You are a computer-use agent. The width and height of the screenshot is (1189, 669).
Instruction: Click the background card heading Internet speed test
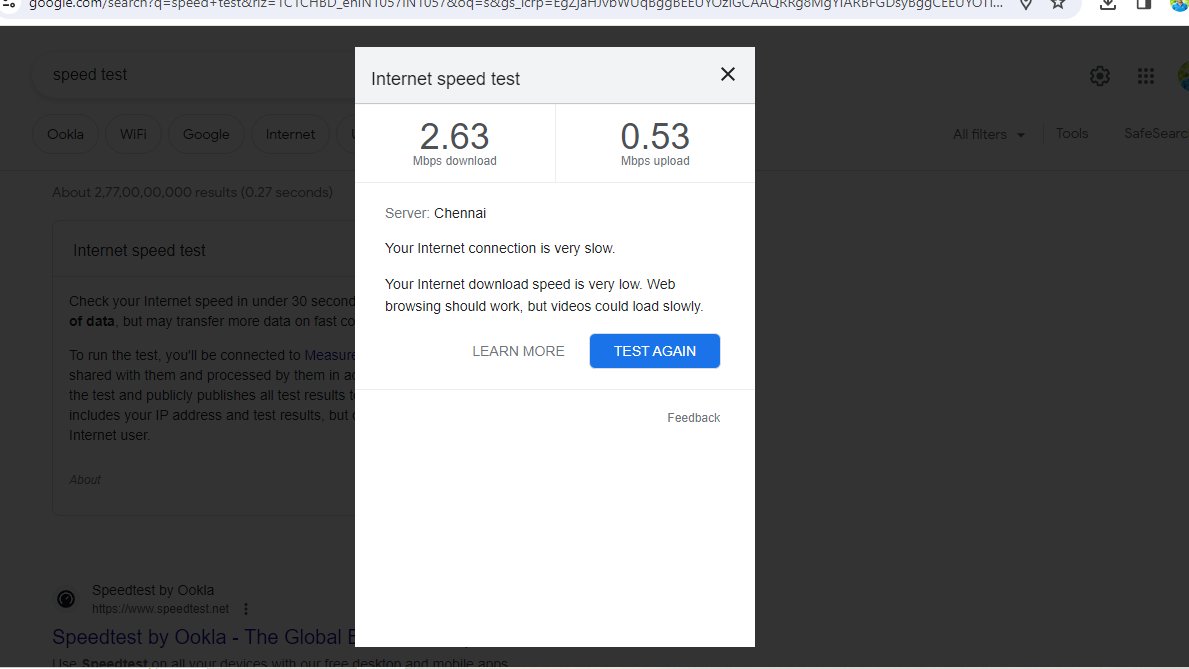pyautogui.click(x=139, y=250)
